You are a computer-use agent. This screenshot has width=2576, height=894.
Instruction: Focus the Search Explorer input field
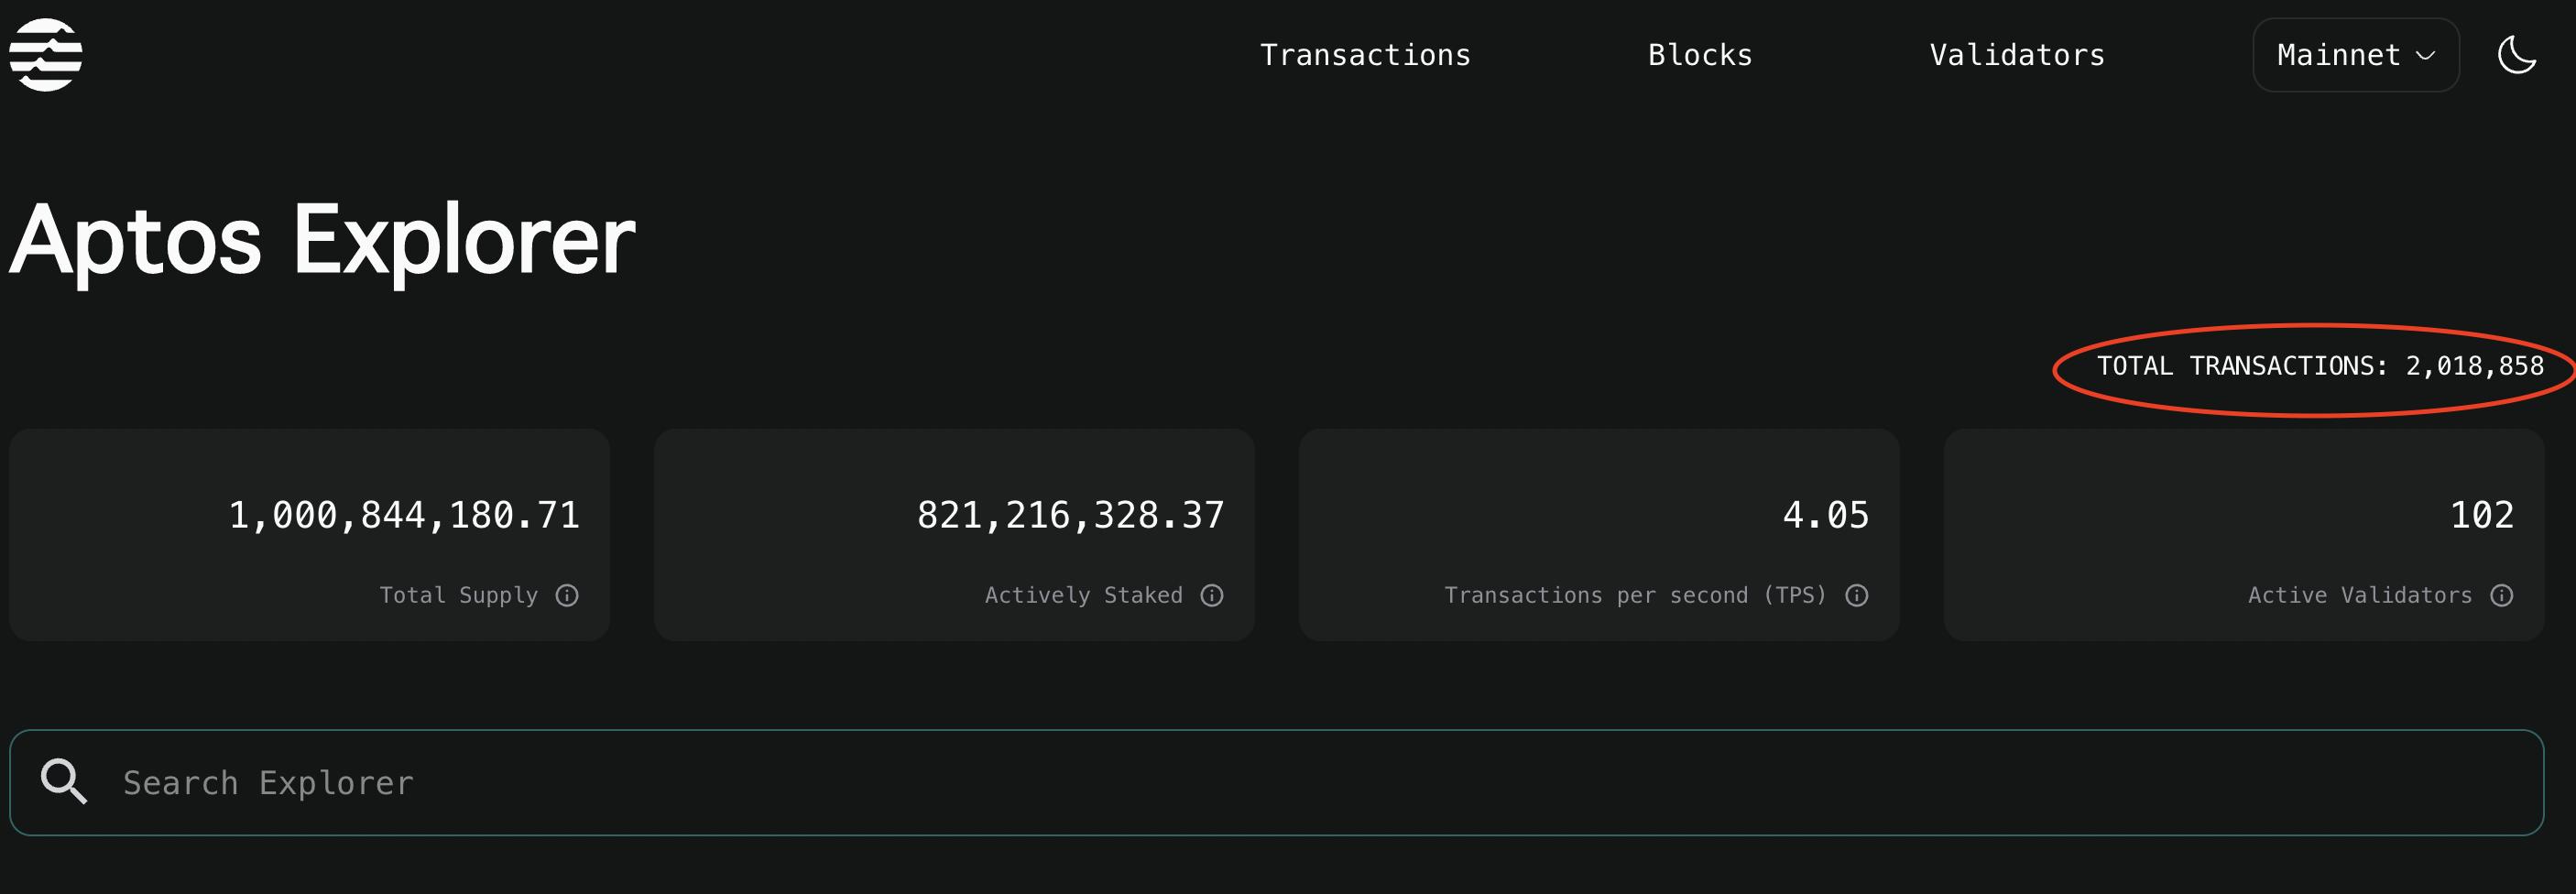(x=1300, y=783)
